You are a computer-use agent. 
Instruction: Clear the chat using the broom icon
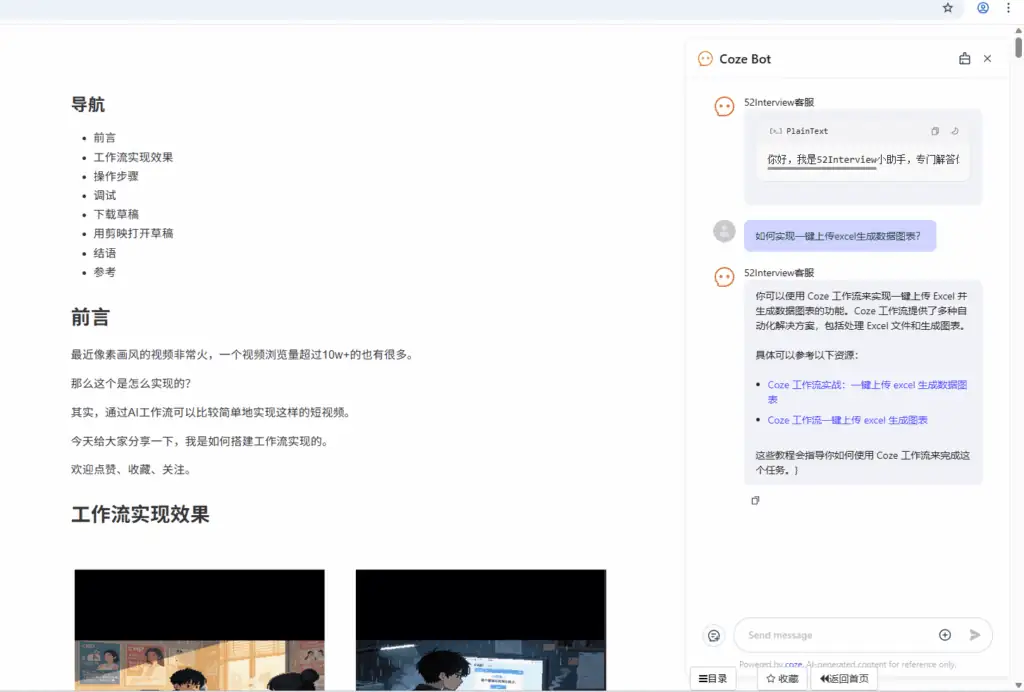click(965, 59)
